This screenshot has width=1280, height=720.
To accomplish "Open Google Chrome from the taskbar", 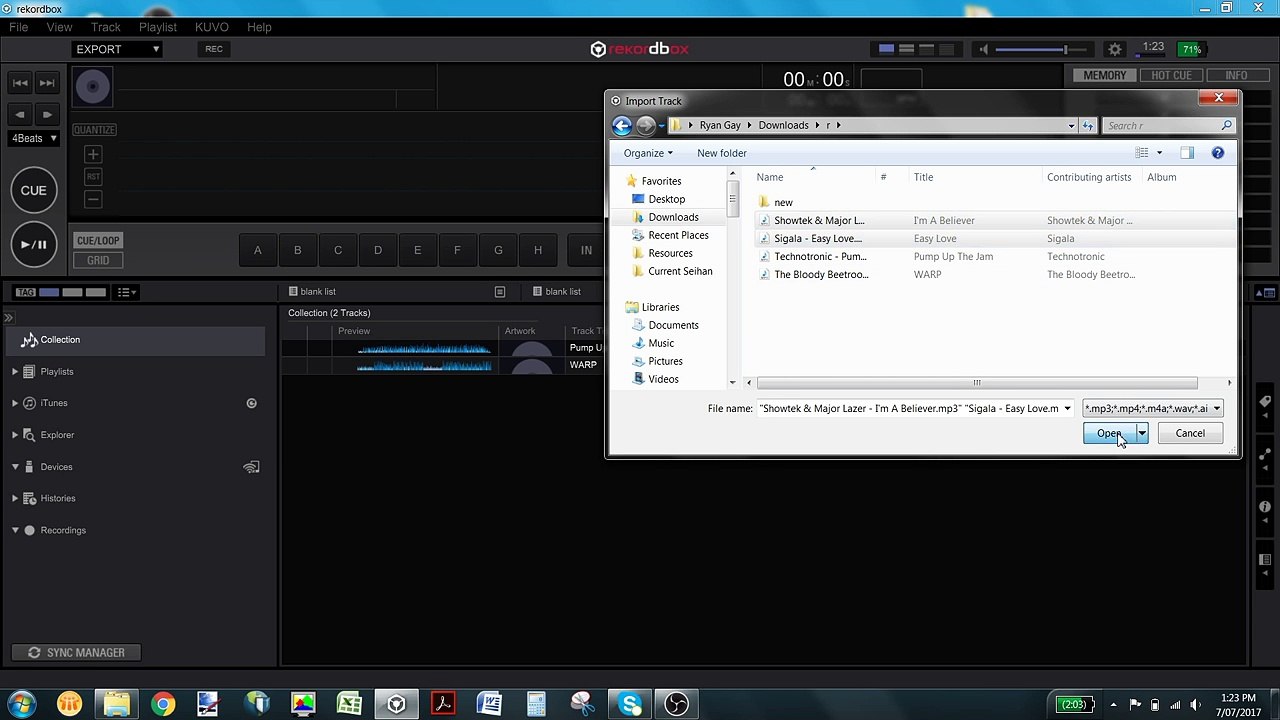I will point(162,704).
